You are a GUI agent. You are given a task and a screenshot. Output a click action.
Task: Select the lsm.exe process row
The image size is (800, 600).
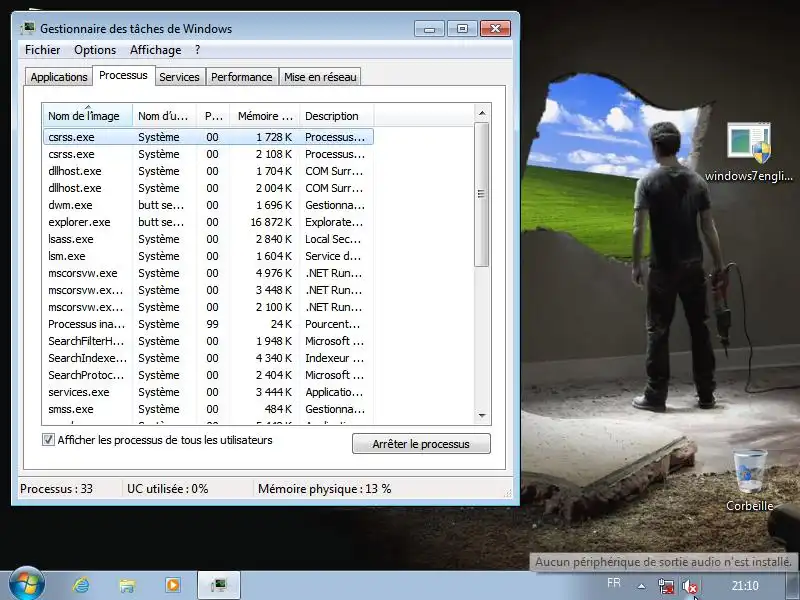pos(208,256)
